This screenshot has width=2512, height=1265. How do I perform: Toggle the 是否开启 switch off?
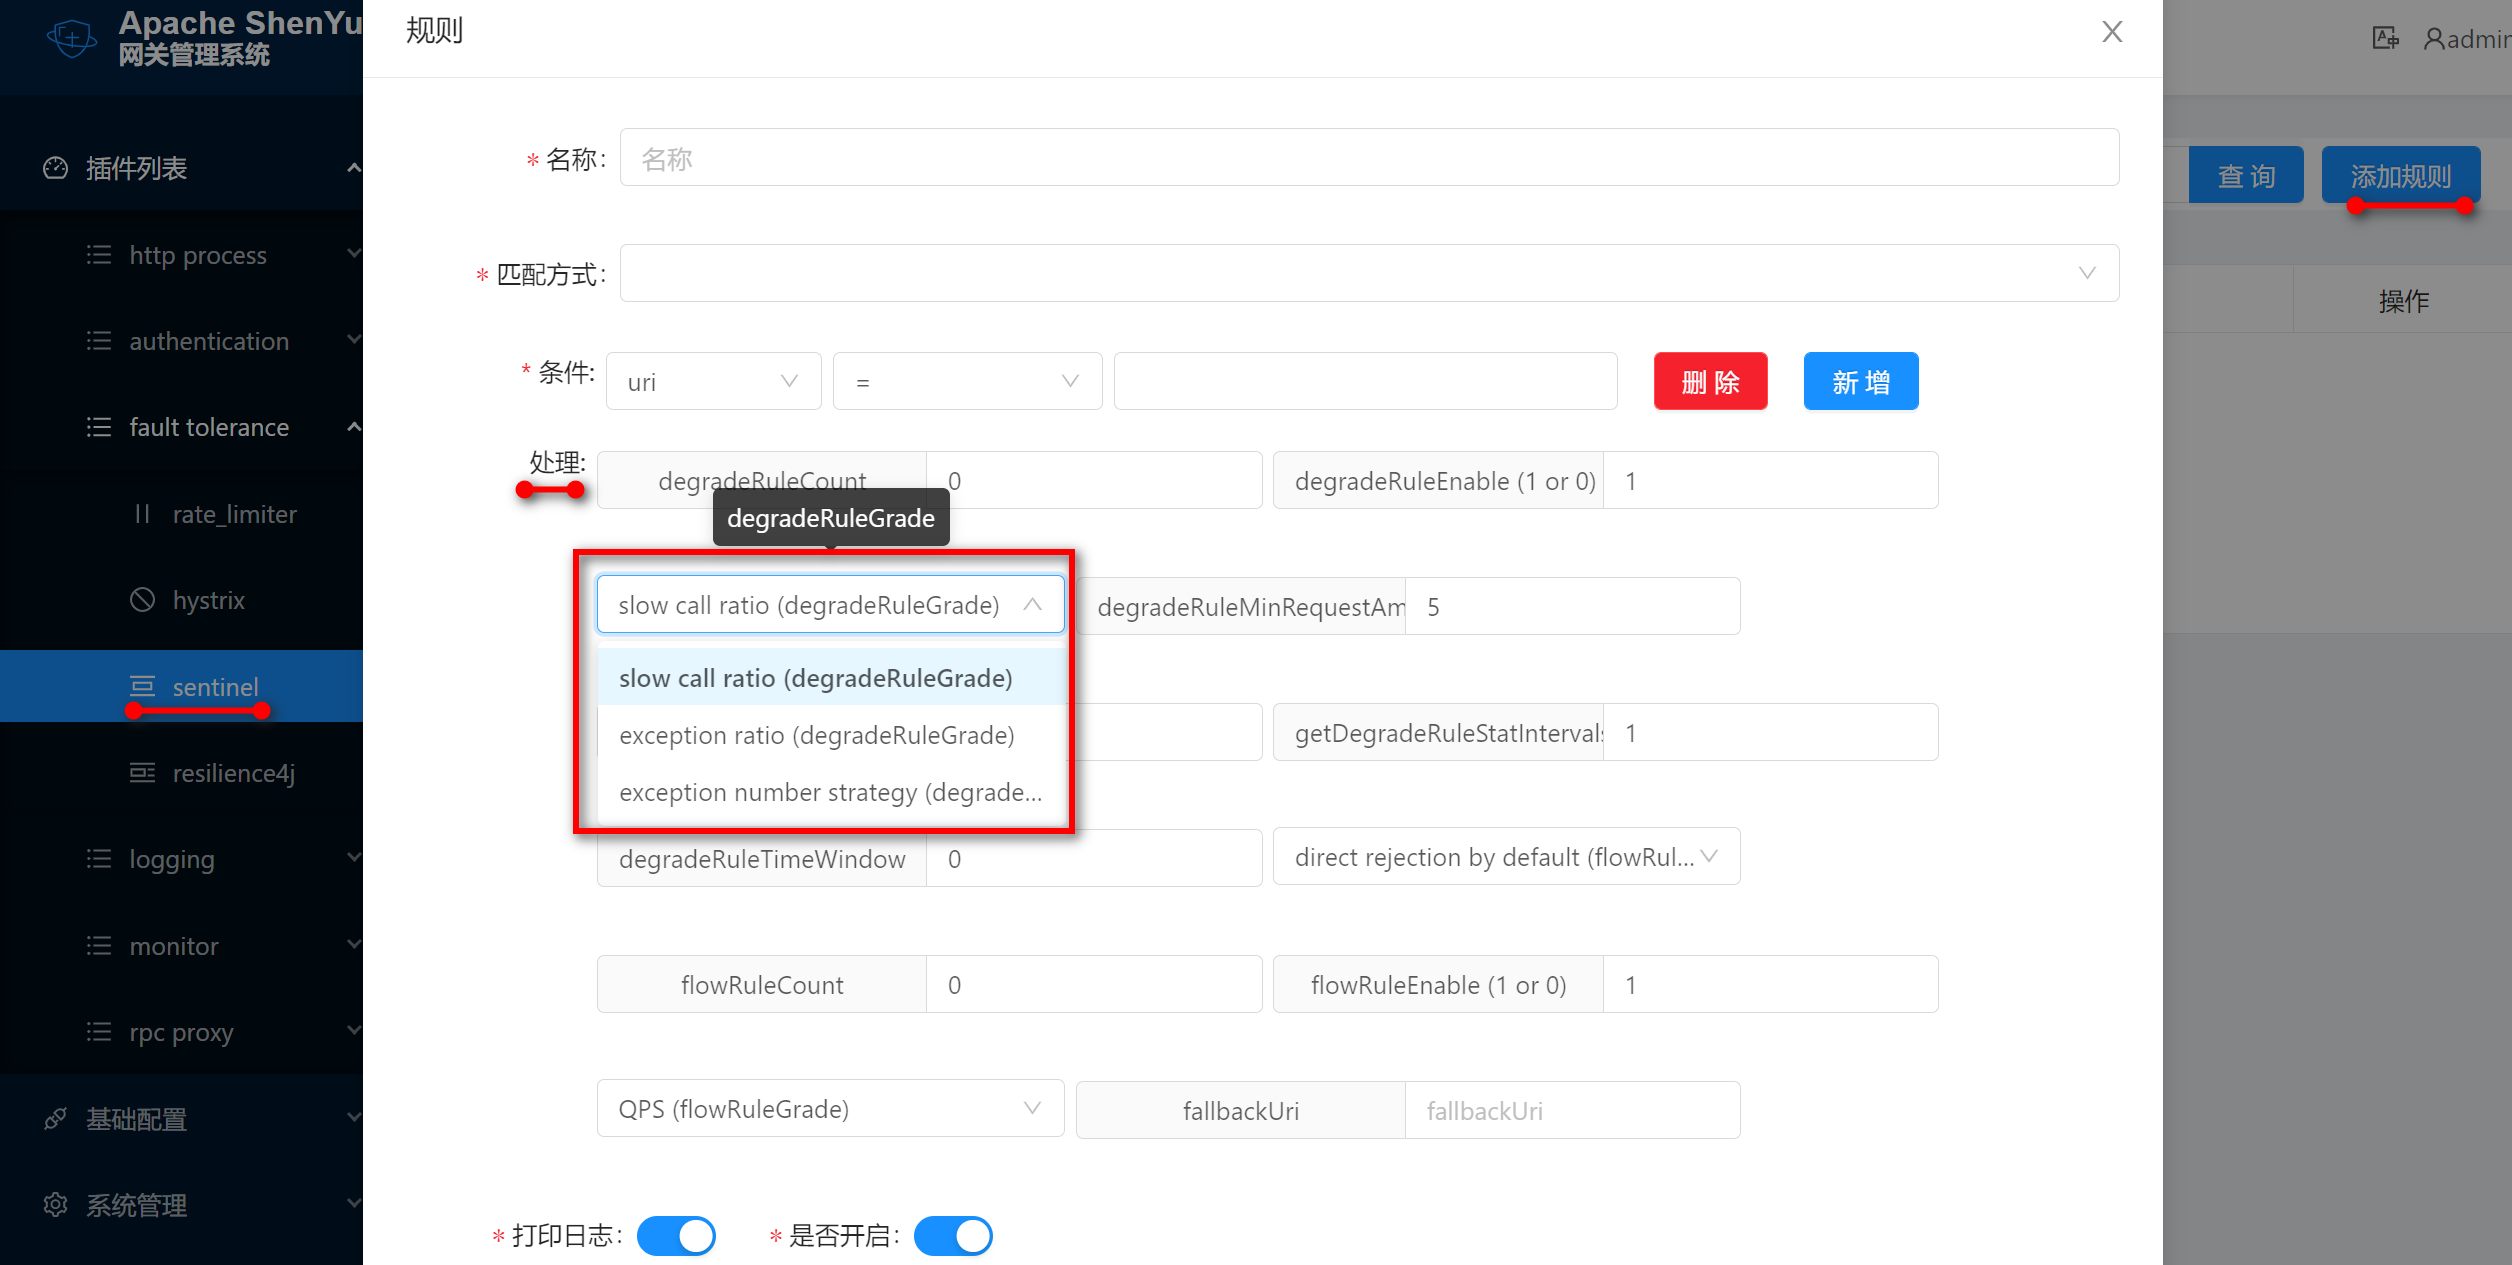953,1236
